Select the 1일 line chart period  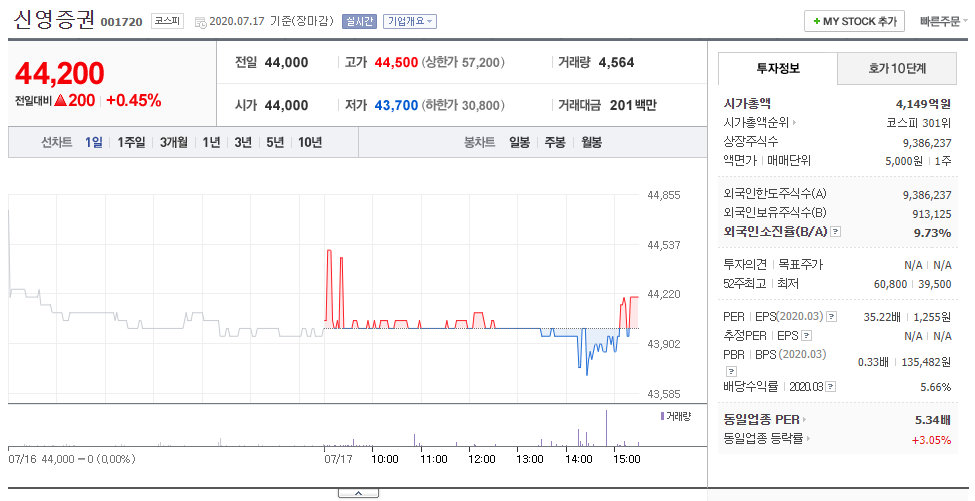[94, 142]
